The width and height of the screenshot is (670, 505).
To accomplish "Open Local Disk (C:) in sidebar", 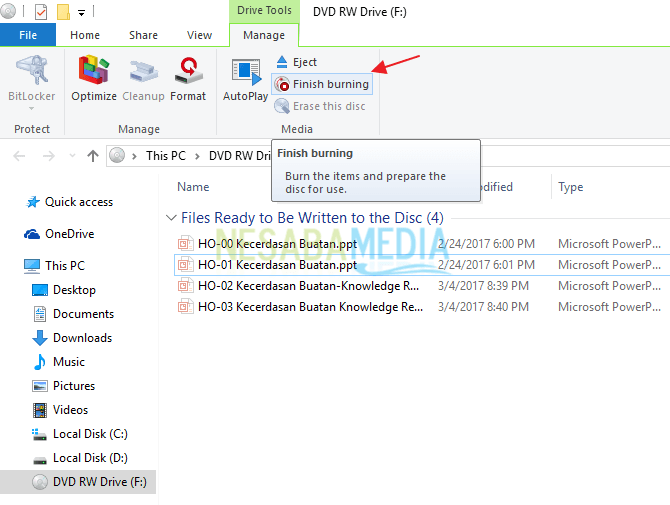I will 90,434.
